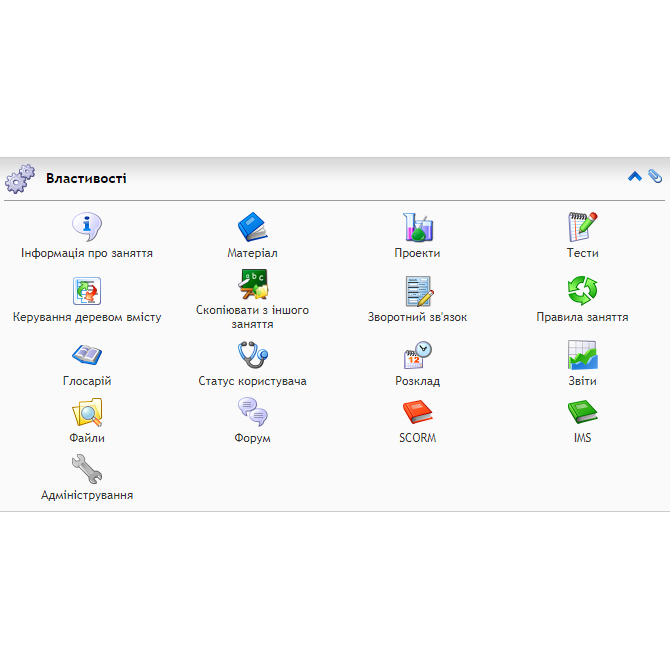Click the Статус користувача link

252,381
